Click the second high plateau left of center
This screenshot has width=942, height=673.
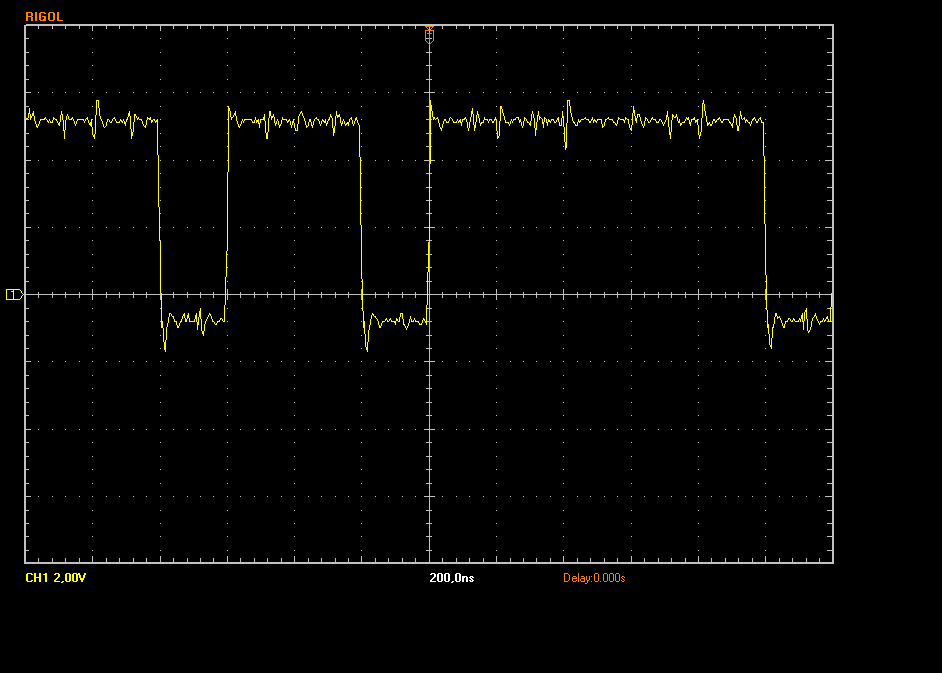point(294,121)
